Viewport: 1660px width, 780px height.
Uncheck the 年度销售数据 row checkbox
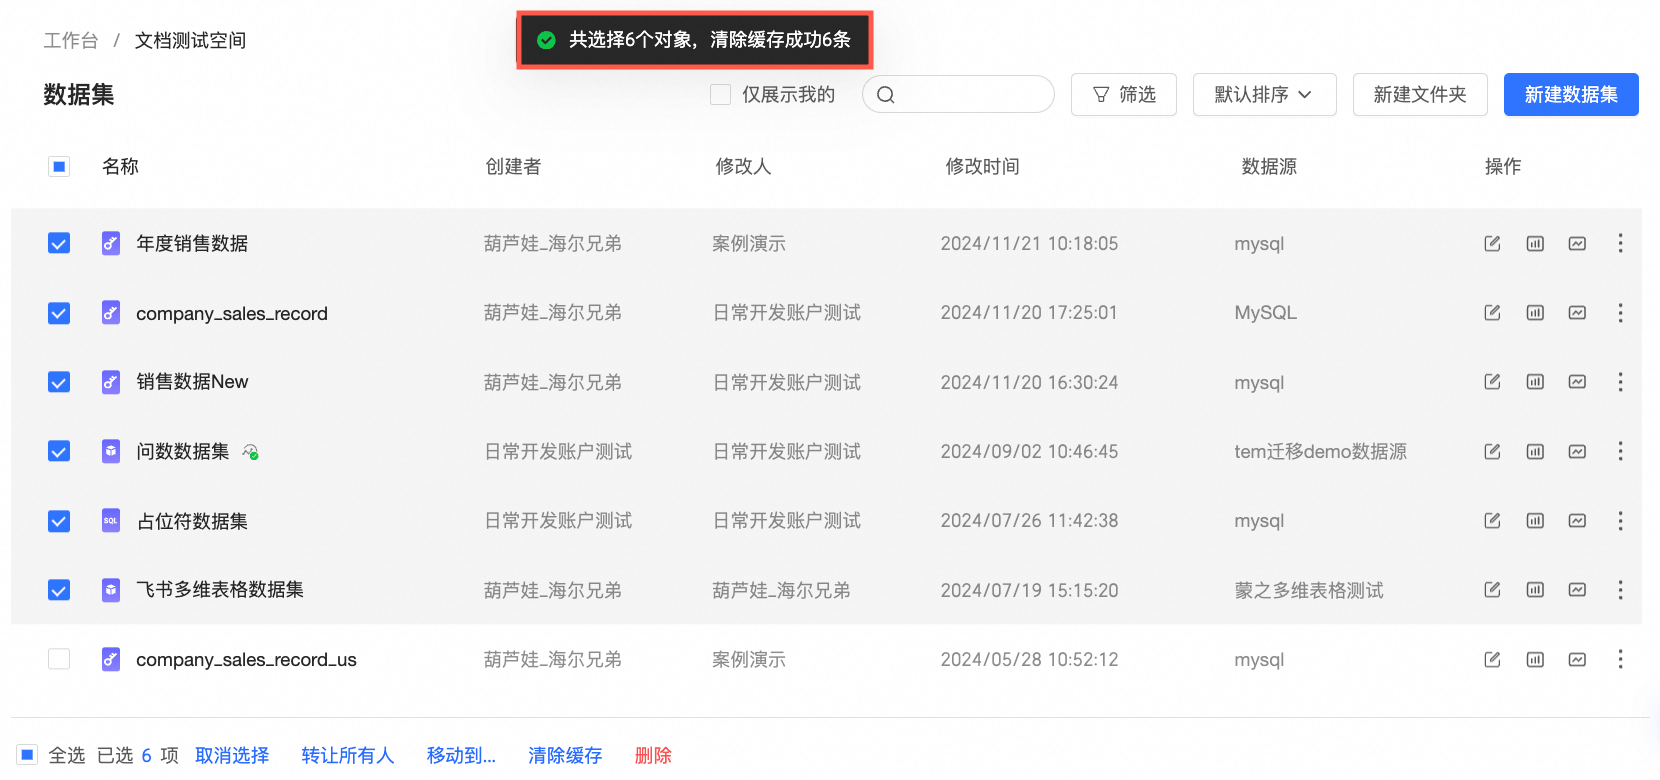tap(59, 243)
